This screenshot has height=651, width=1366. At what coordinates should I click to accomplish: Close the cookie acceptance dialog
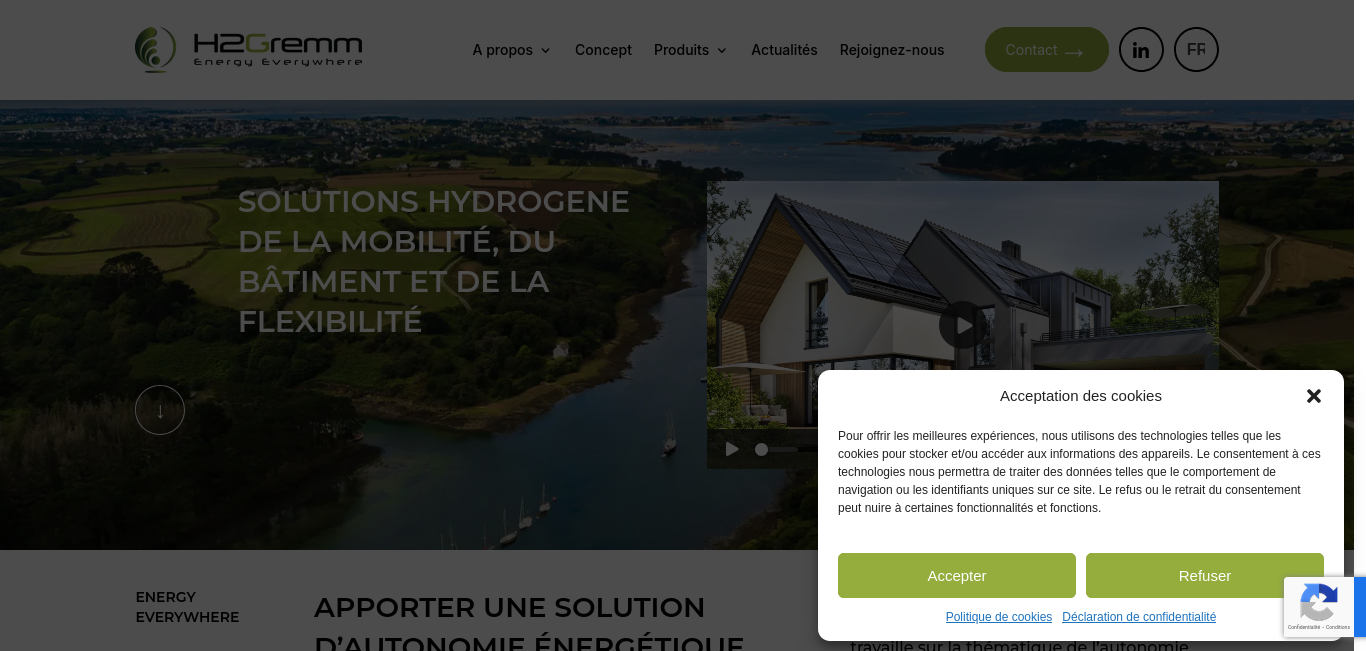[1314, 396]
